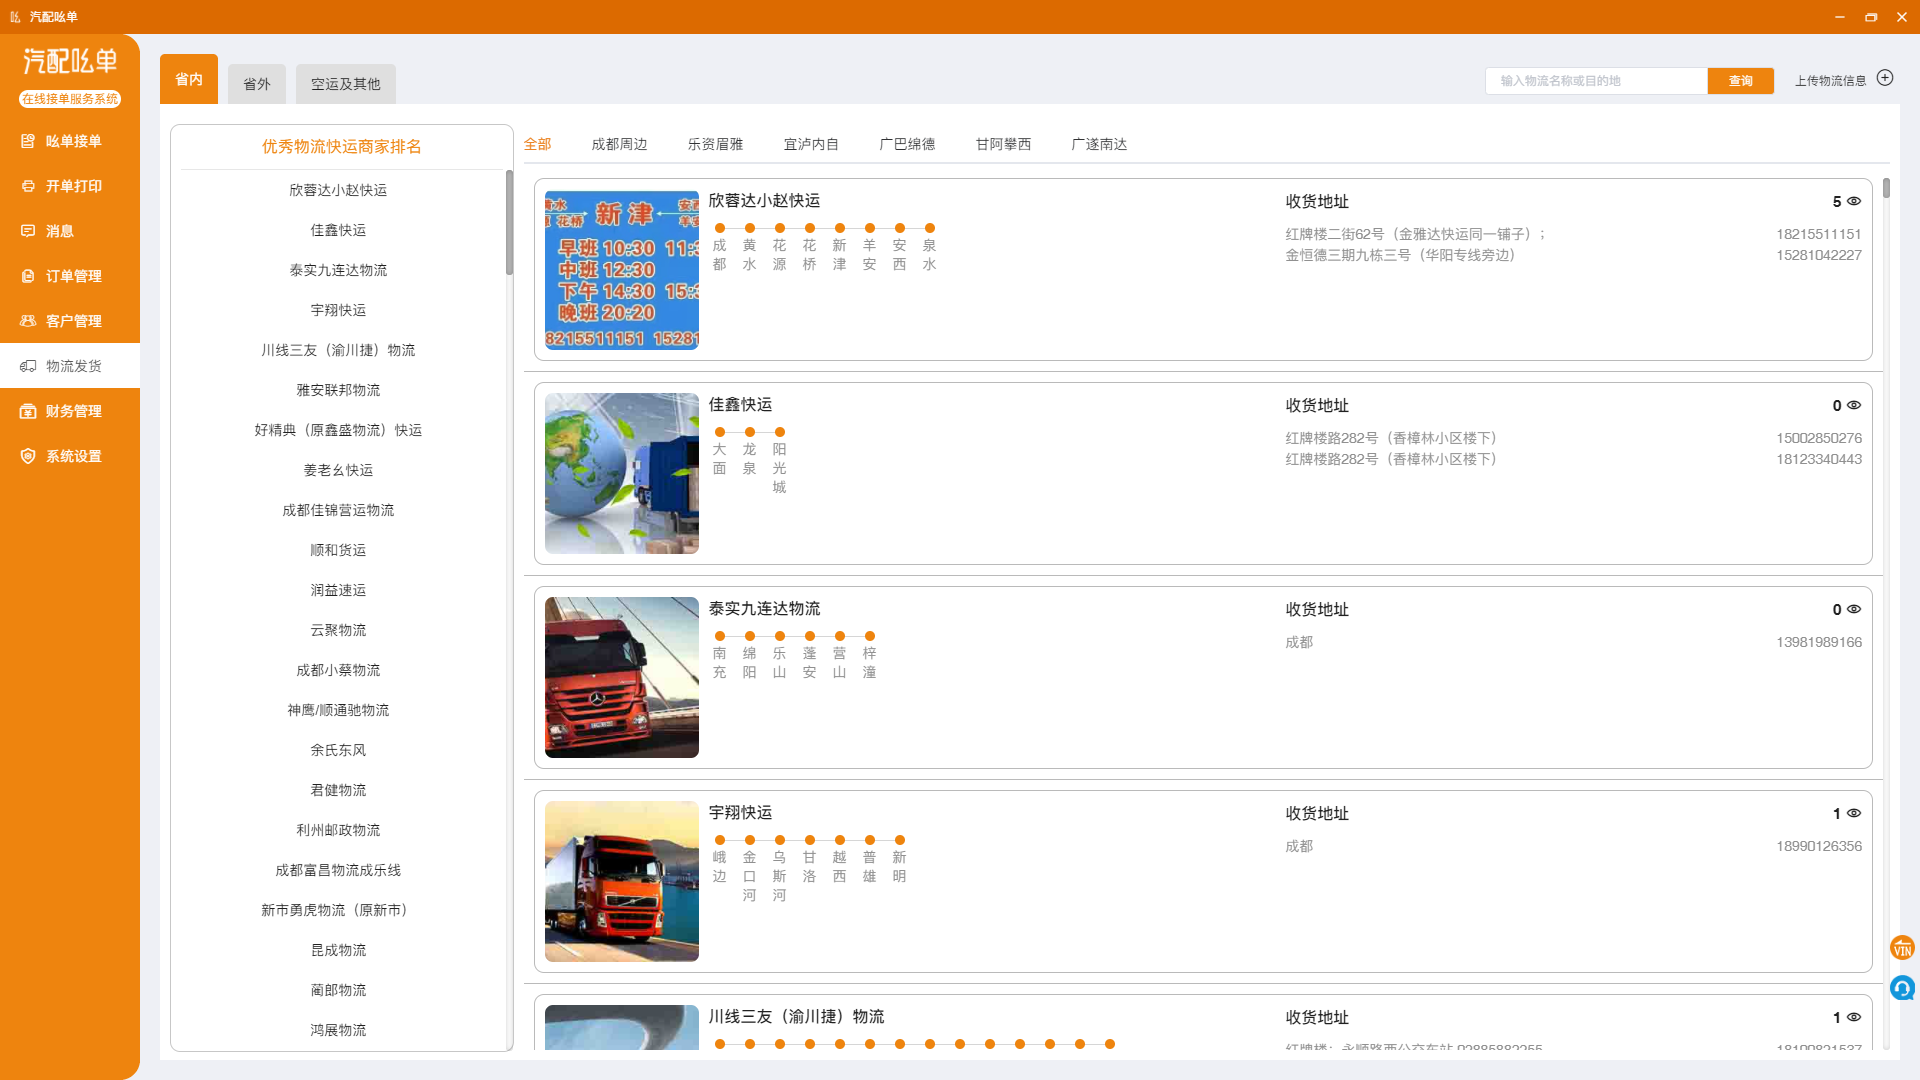Screen dimensions: 1920x1080
Task: Click the VIN floating icon at bottom right
Action: coord(1902,948)
